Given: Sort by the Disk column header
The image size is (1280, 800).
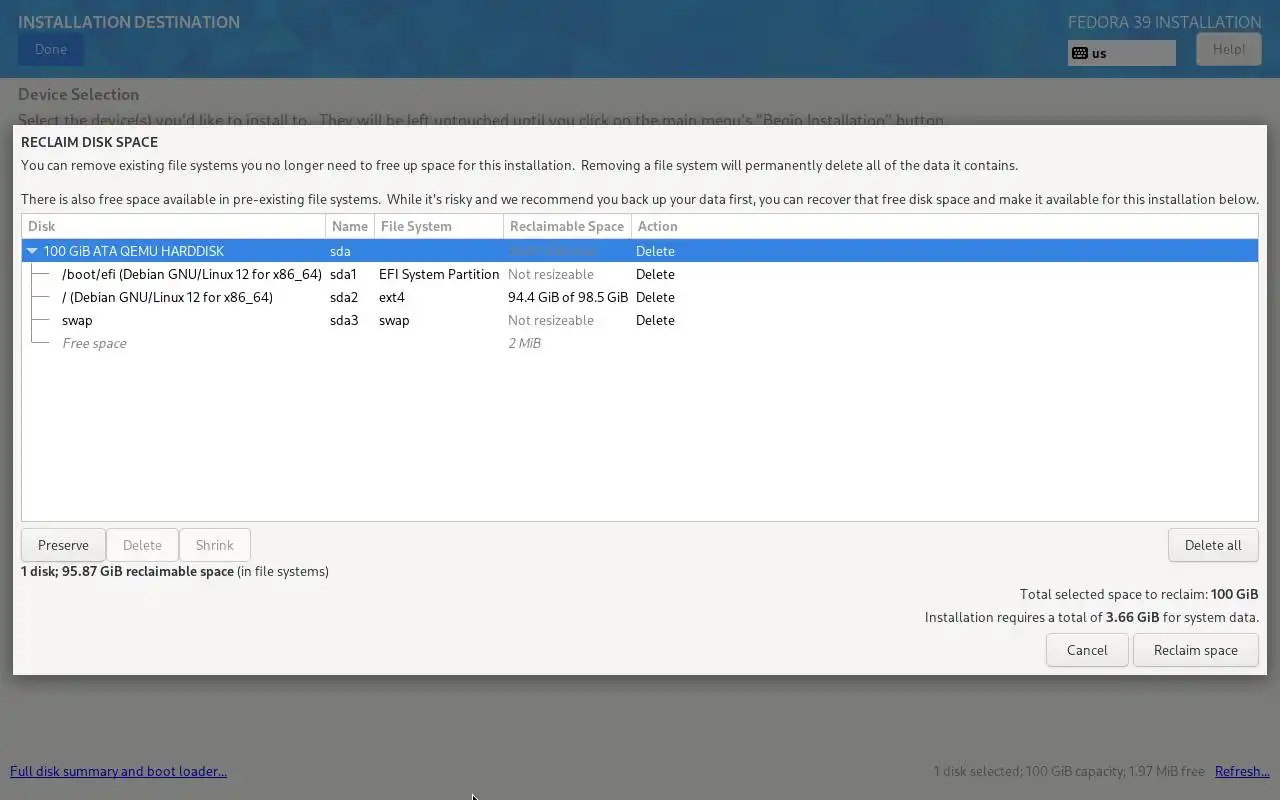Looking at the screenshot, I should [x=173, y=226].
